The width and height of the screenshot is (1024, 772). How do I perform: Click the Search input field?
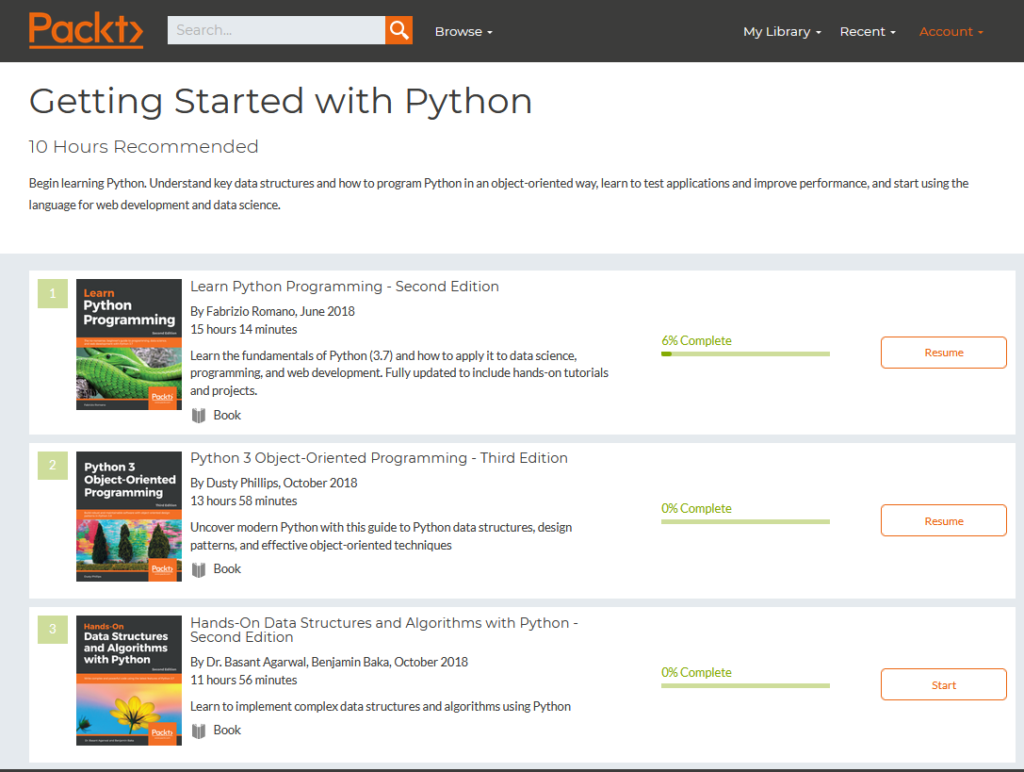[x=276, y=30]
